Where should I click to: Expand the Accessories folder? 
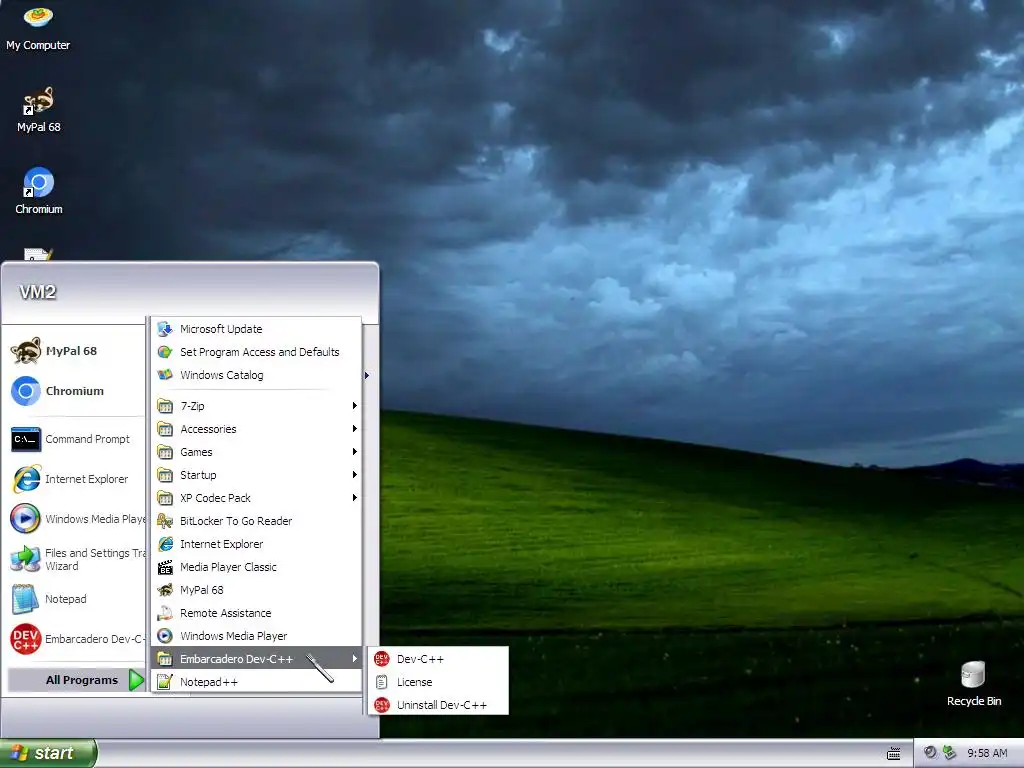(257, 429)
